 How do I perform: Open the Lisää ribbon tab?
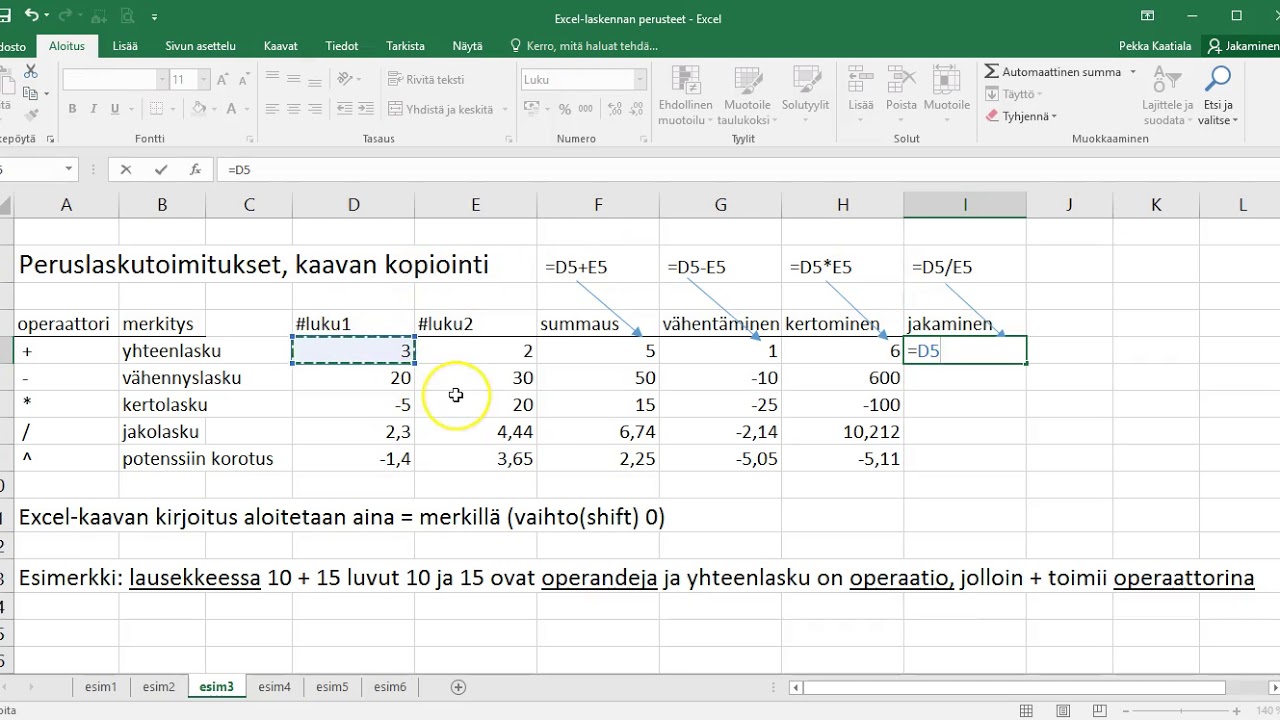point(125,46)
